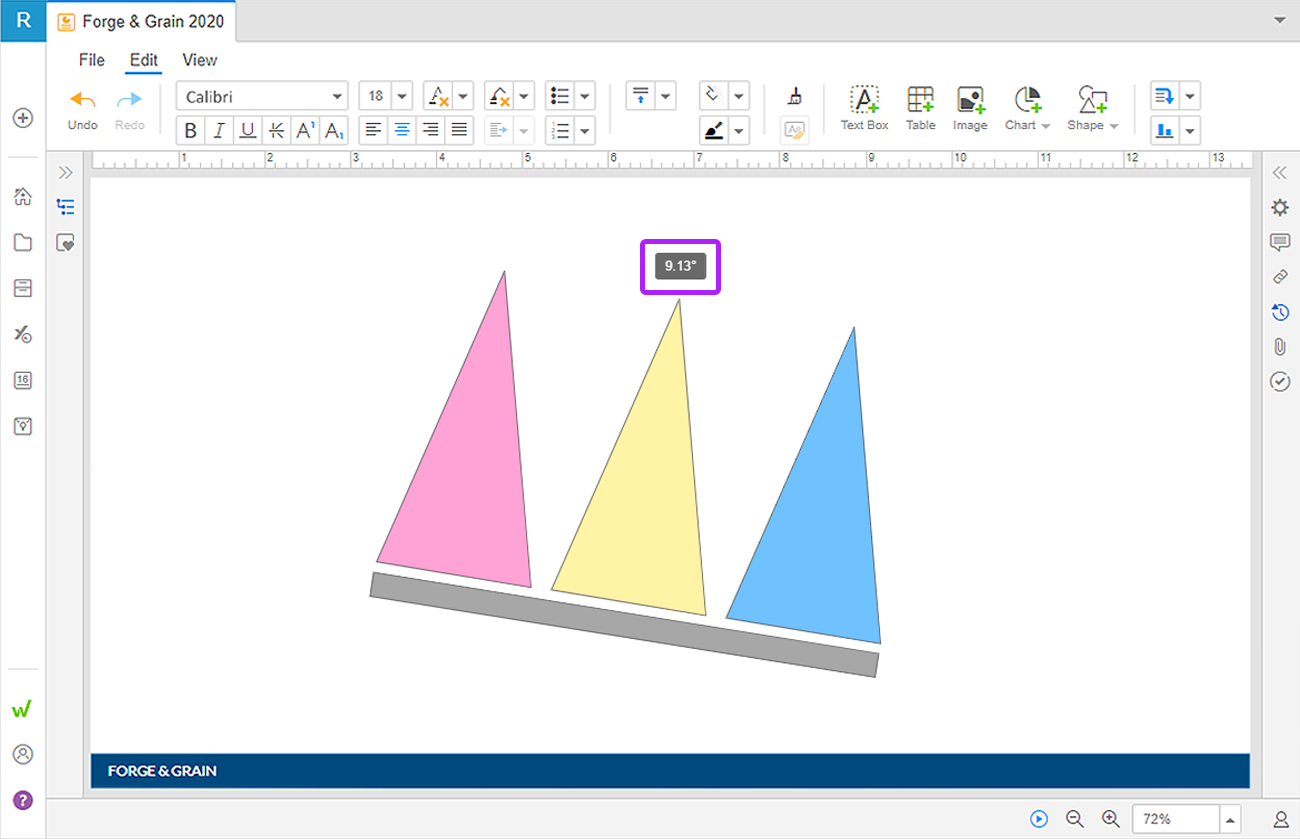Viewport: 1300px width, 839px height.
Task: Click the add new plus icon in the sidebar
Action: pos(23,118)
